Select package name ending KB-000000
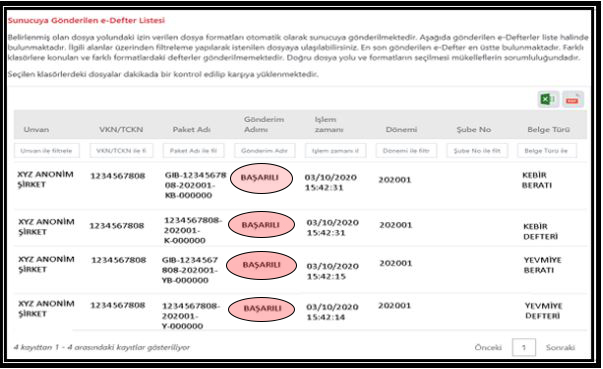 (x=195, y=185)
